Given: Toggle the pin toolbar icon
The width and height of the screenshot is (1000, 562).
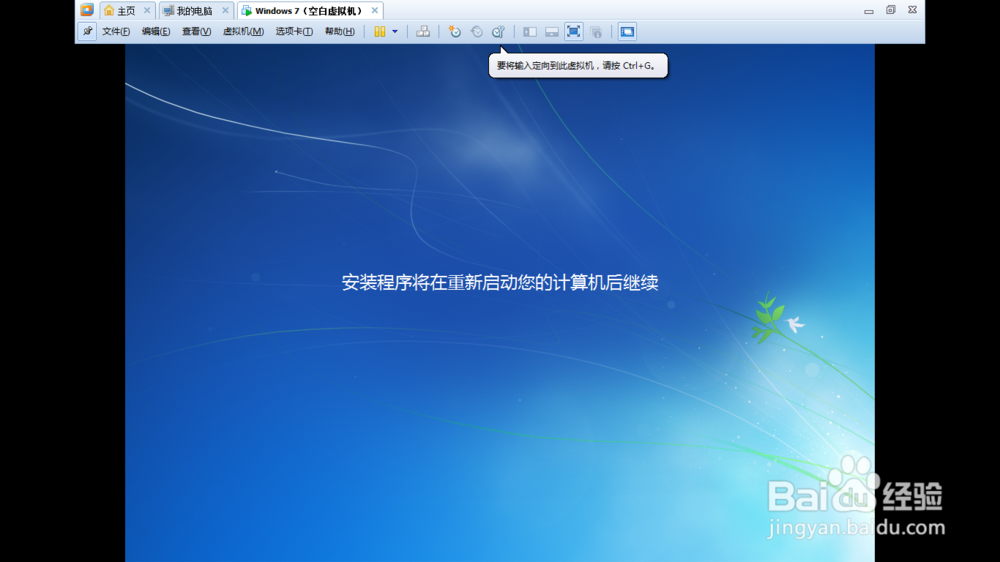Looking at the screenshot, I should [x=87, y=31].
